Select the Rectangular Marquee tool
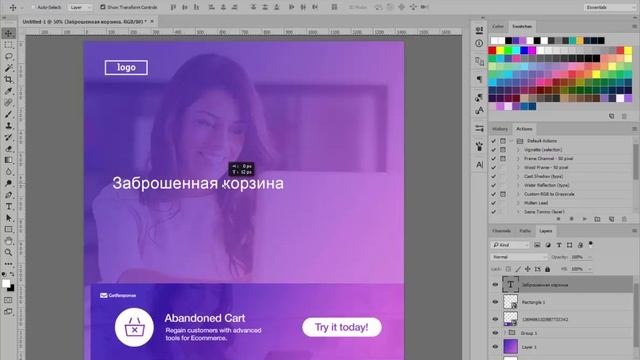The width and height of the screenshot is (640, 360). tap(8, 45)
